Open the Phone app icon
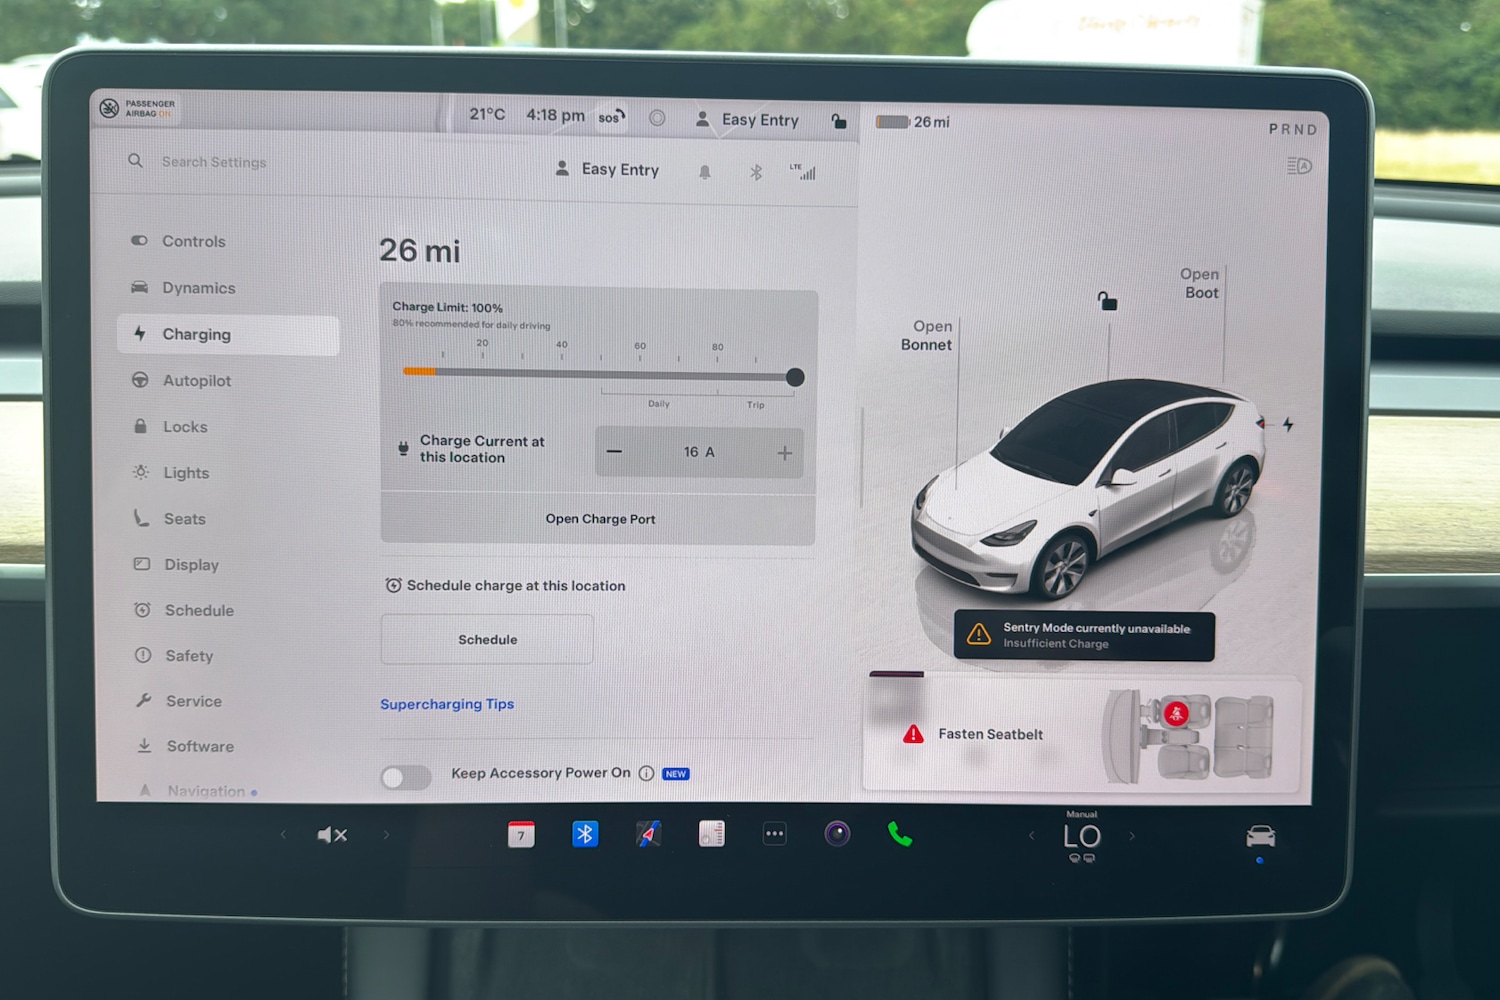The height and width of the screenshot is (1000, 1500). click(900, 834)
